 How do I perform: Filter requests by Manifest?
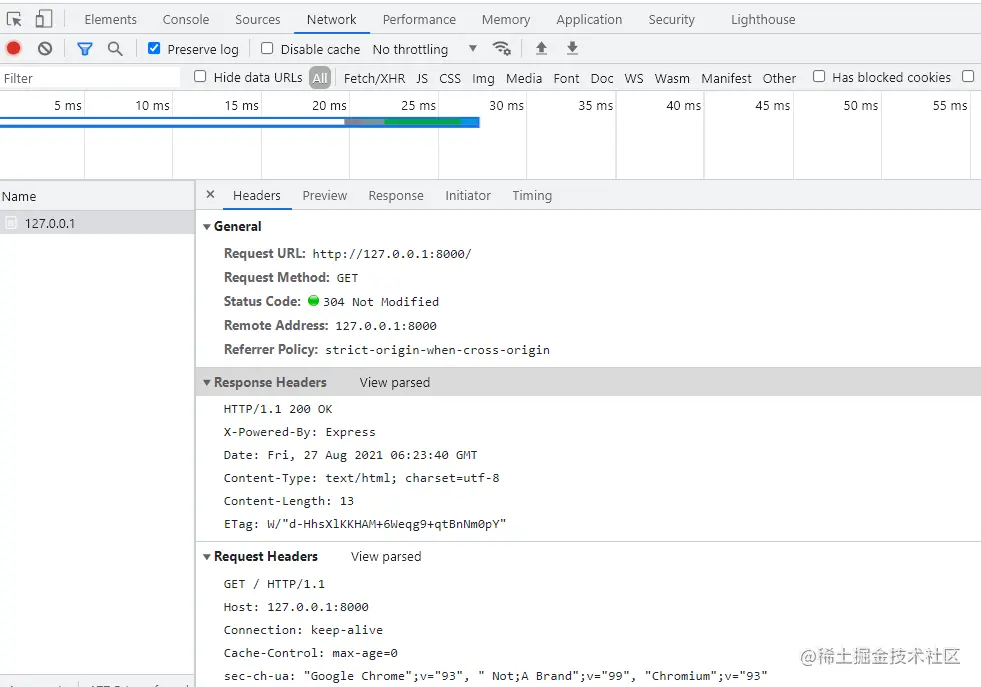point(726,78)
